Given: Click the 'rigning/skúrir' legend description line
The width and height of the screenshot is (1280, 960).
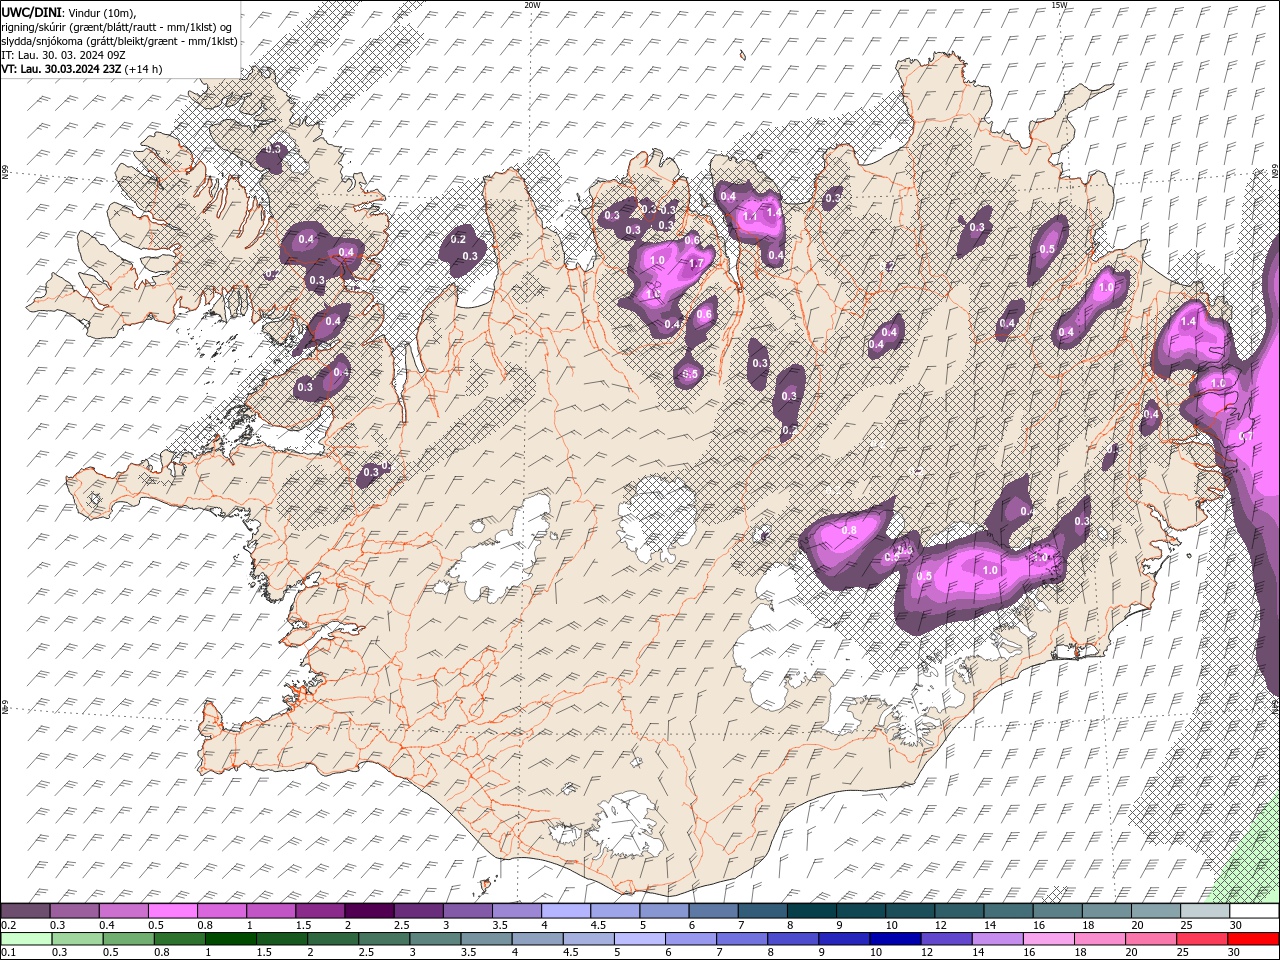Looking at the screenshot, I should [x=118, y=26].
